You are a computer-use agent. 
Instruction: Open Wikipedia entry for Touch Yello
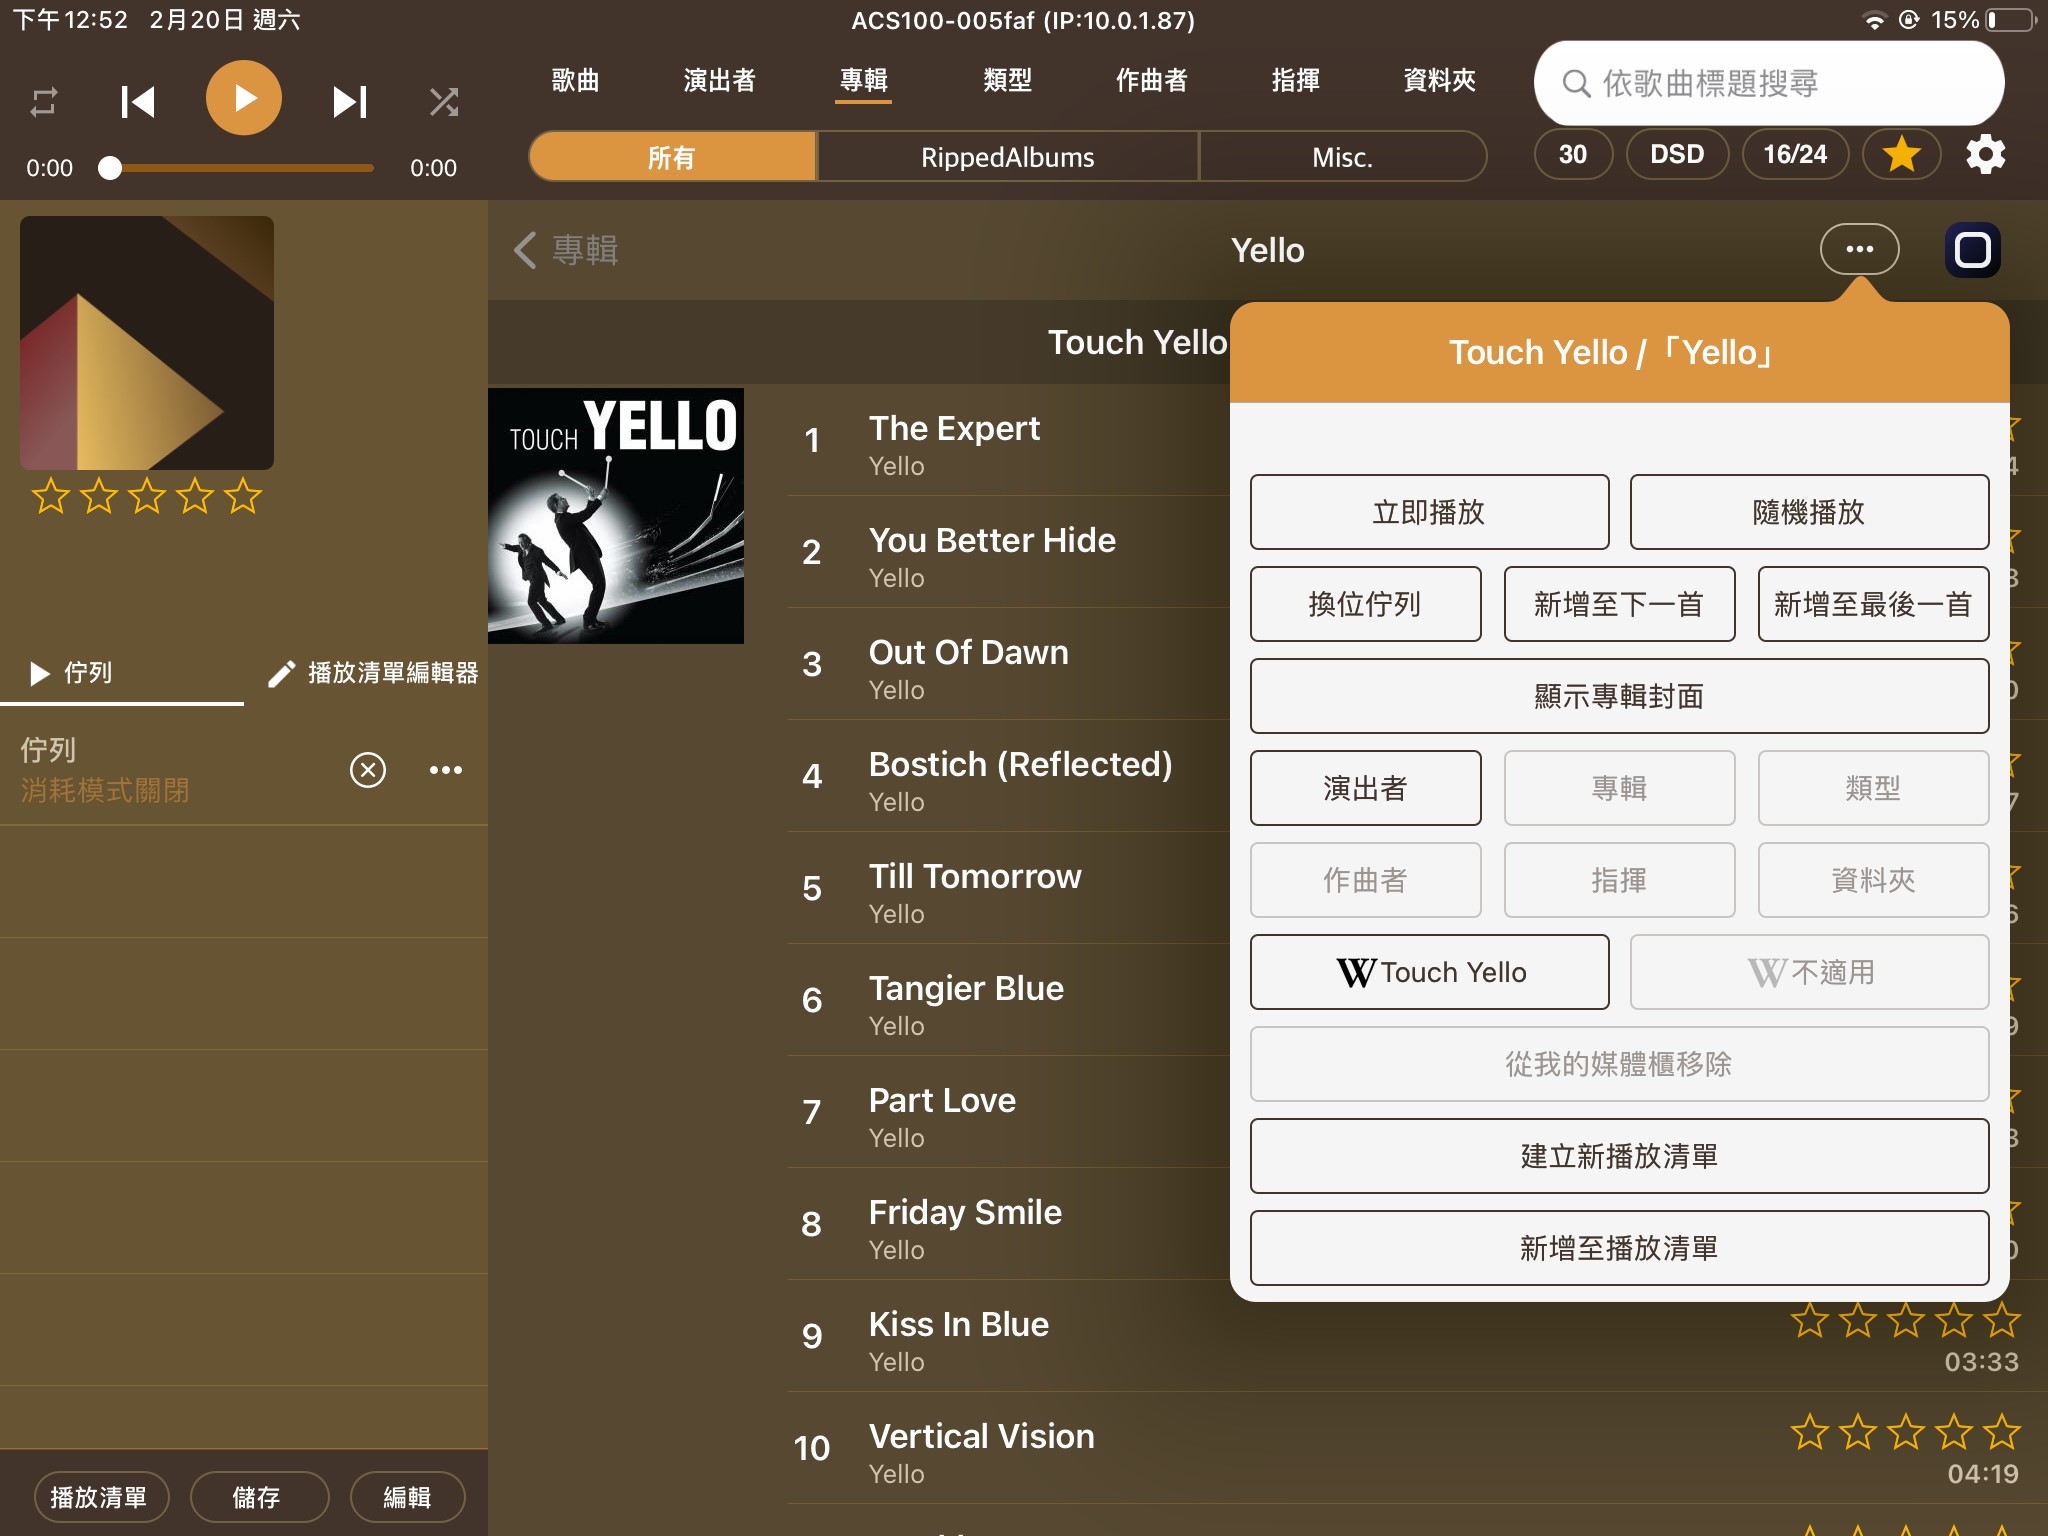pos(1429,972)
